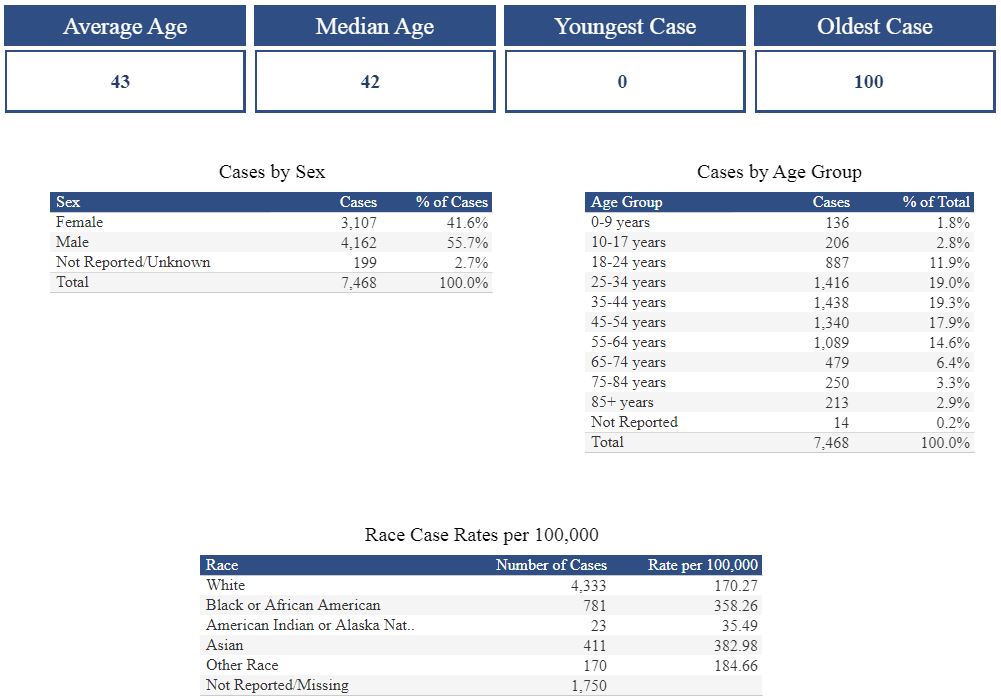Select the Median Age value 42
The height and width of the screenshot is (698, 1001).
[x=370, y=82]
